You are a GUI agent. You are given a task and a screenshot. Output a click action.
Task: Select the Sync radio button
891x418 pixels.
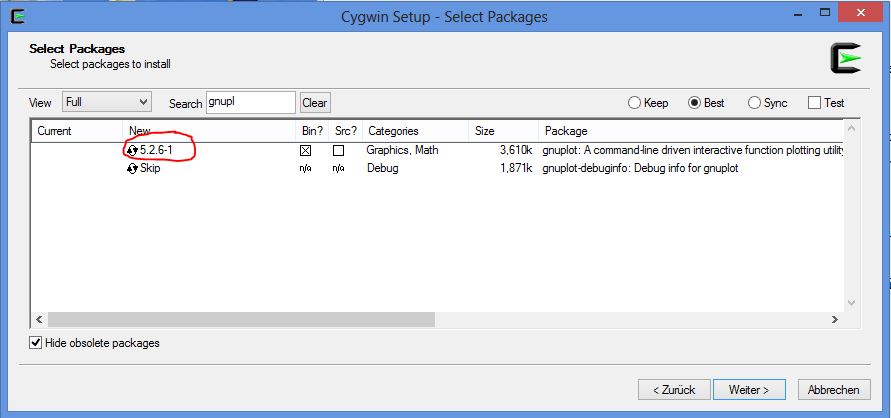click(755, 103)
